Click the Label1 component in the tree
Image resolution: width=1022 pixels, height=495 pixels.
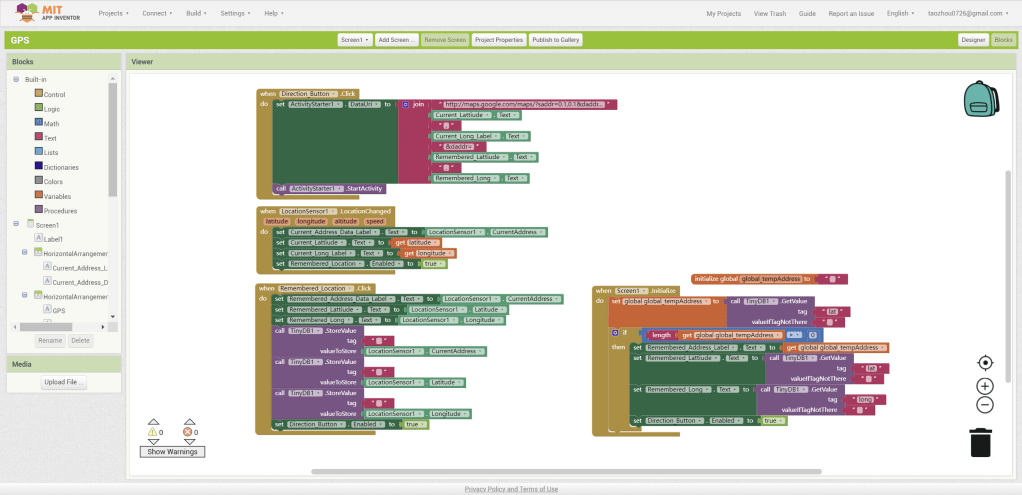(x=52, y=239)
